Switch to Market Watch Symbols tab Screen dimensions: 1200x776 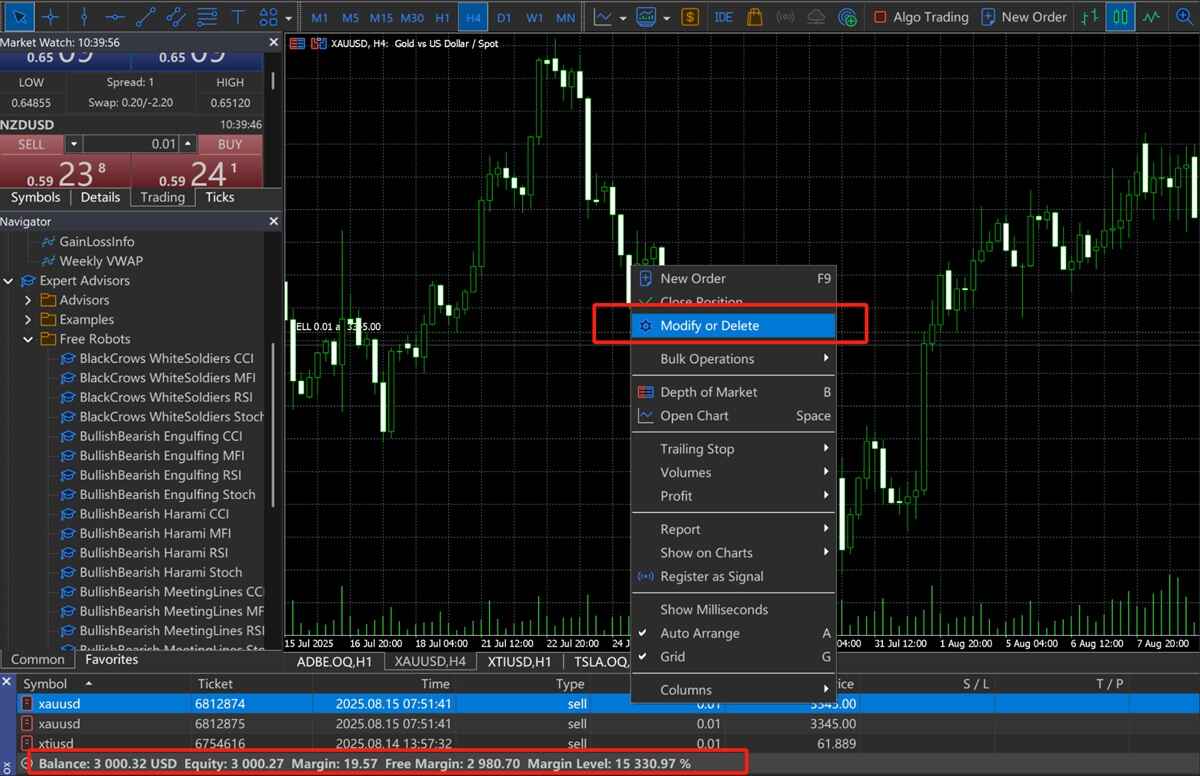(35, 197)
